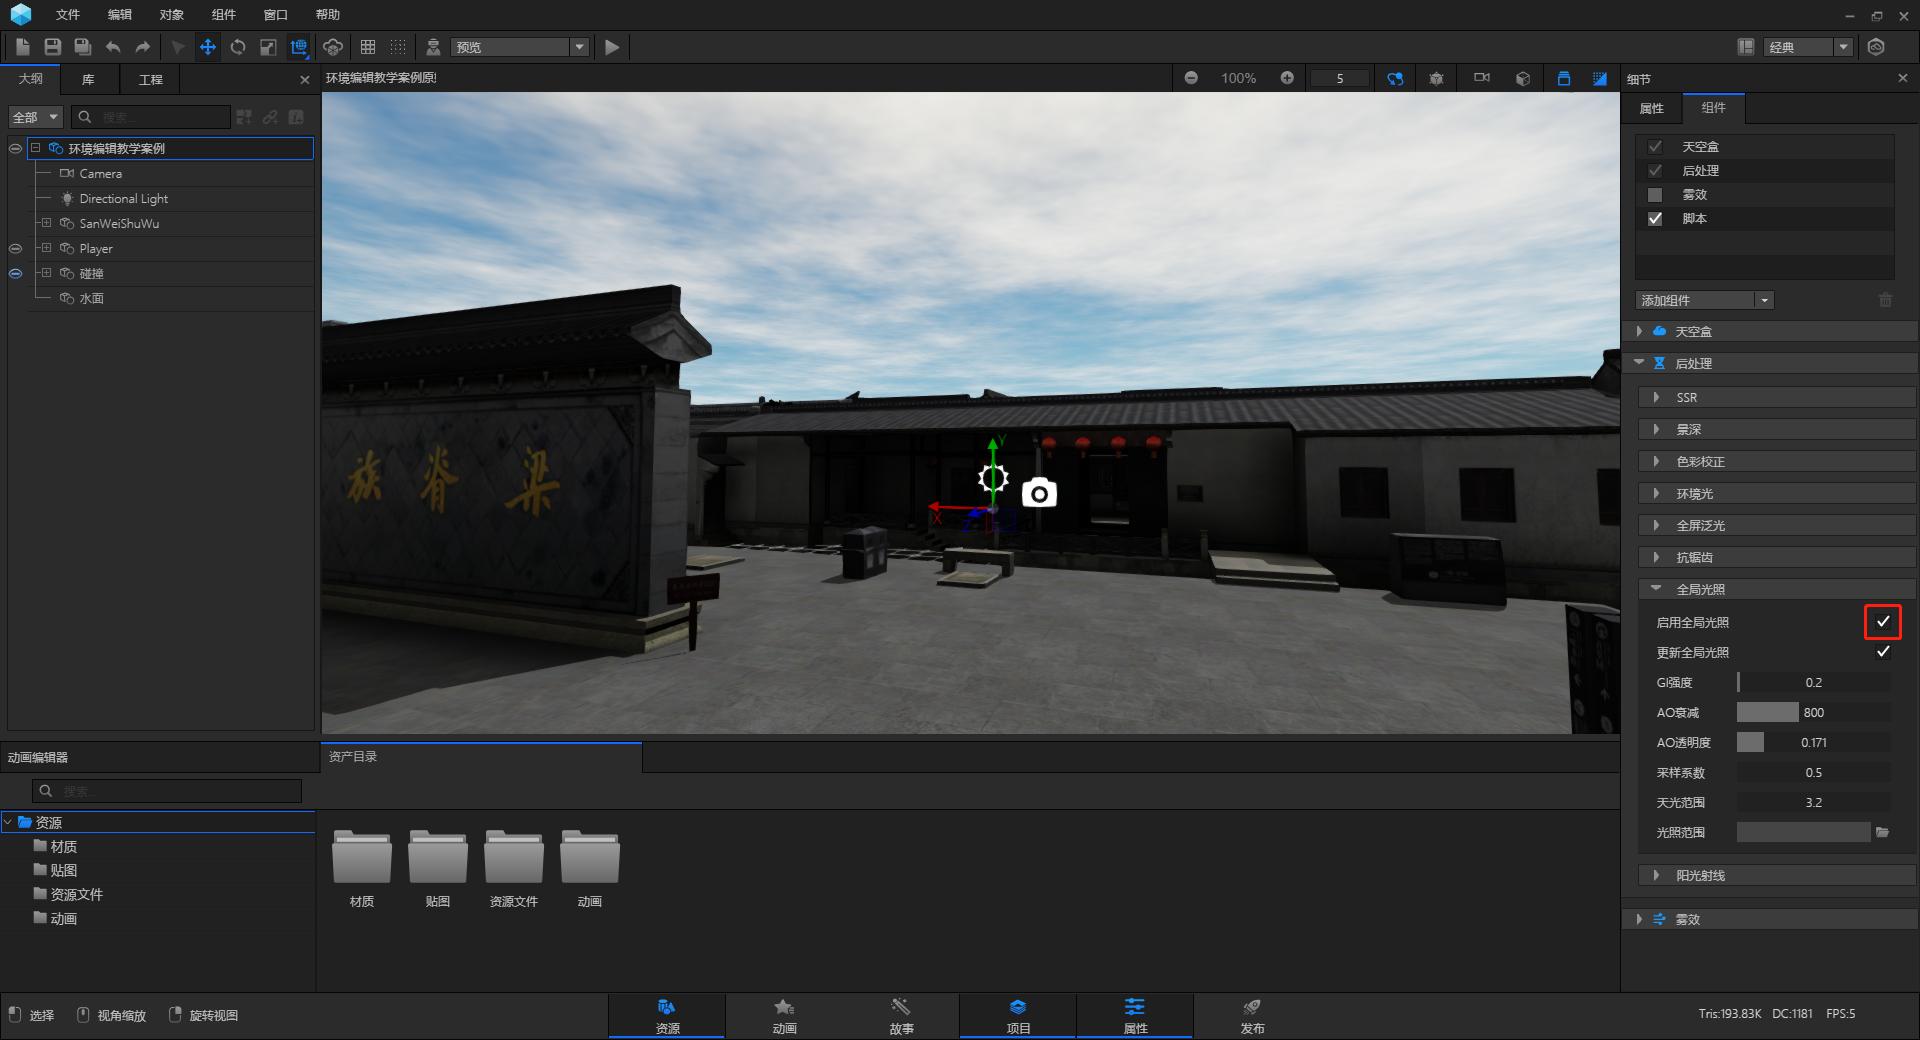Viewport: 1920px width, 1040px height.
Task: Click the layout panel icon beside 经典
Action: (x=1746, y=47)
